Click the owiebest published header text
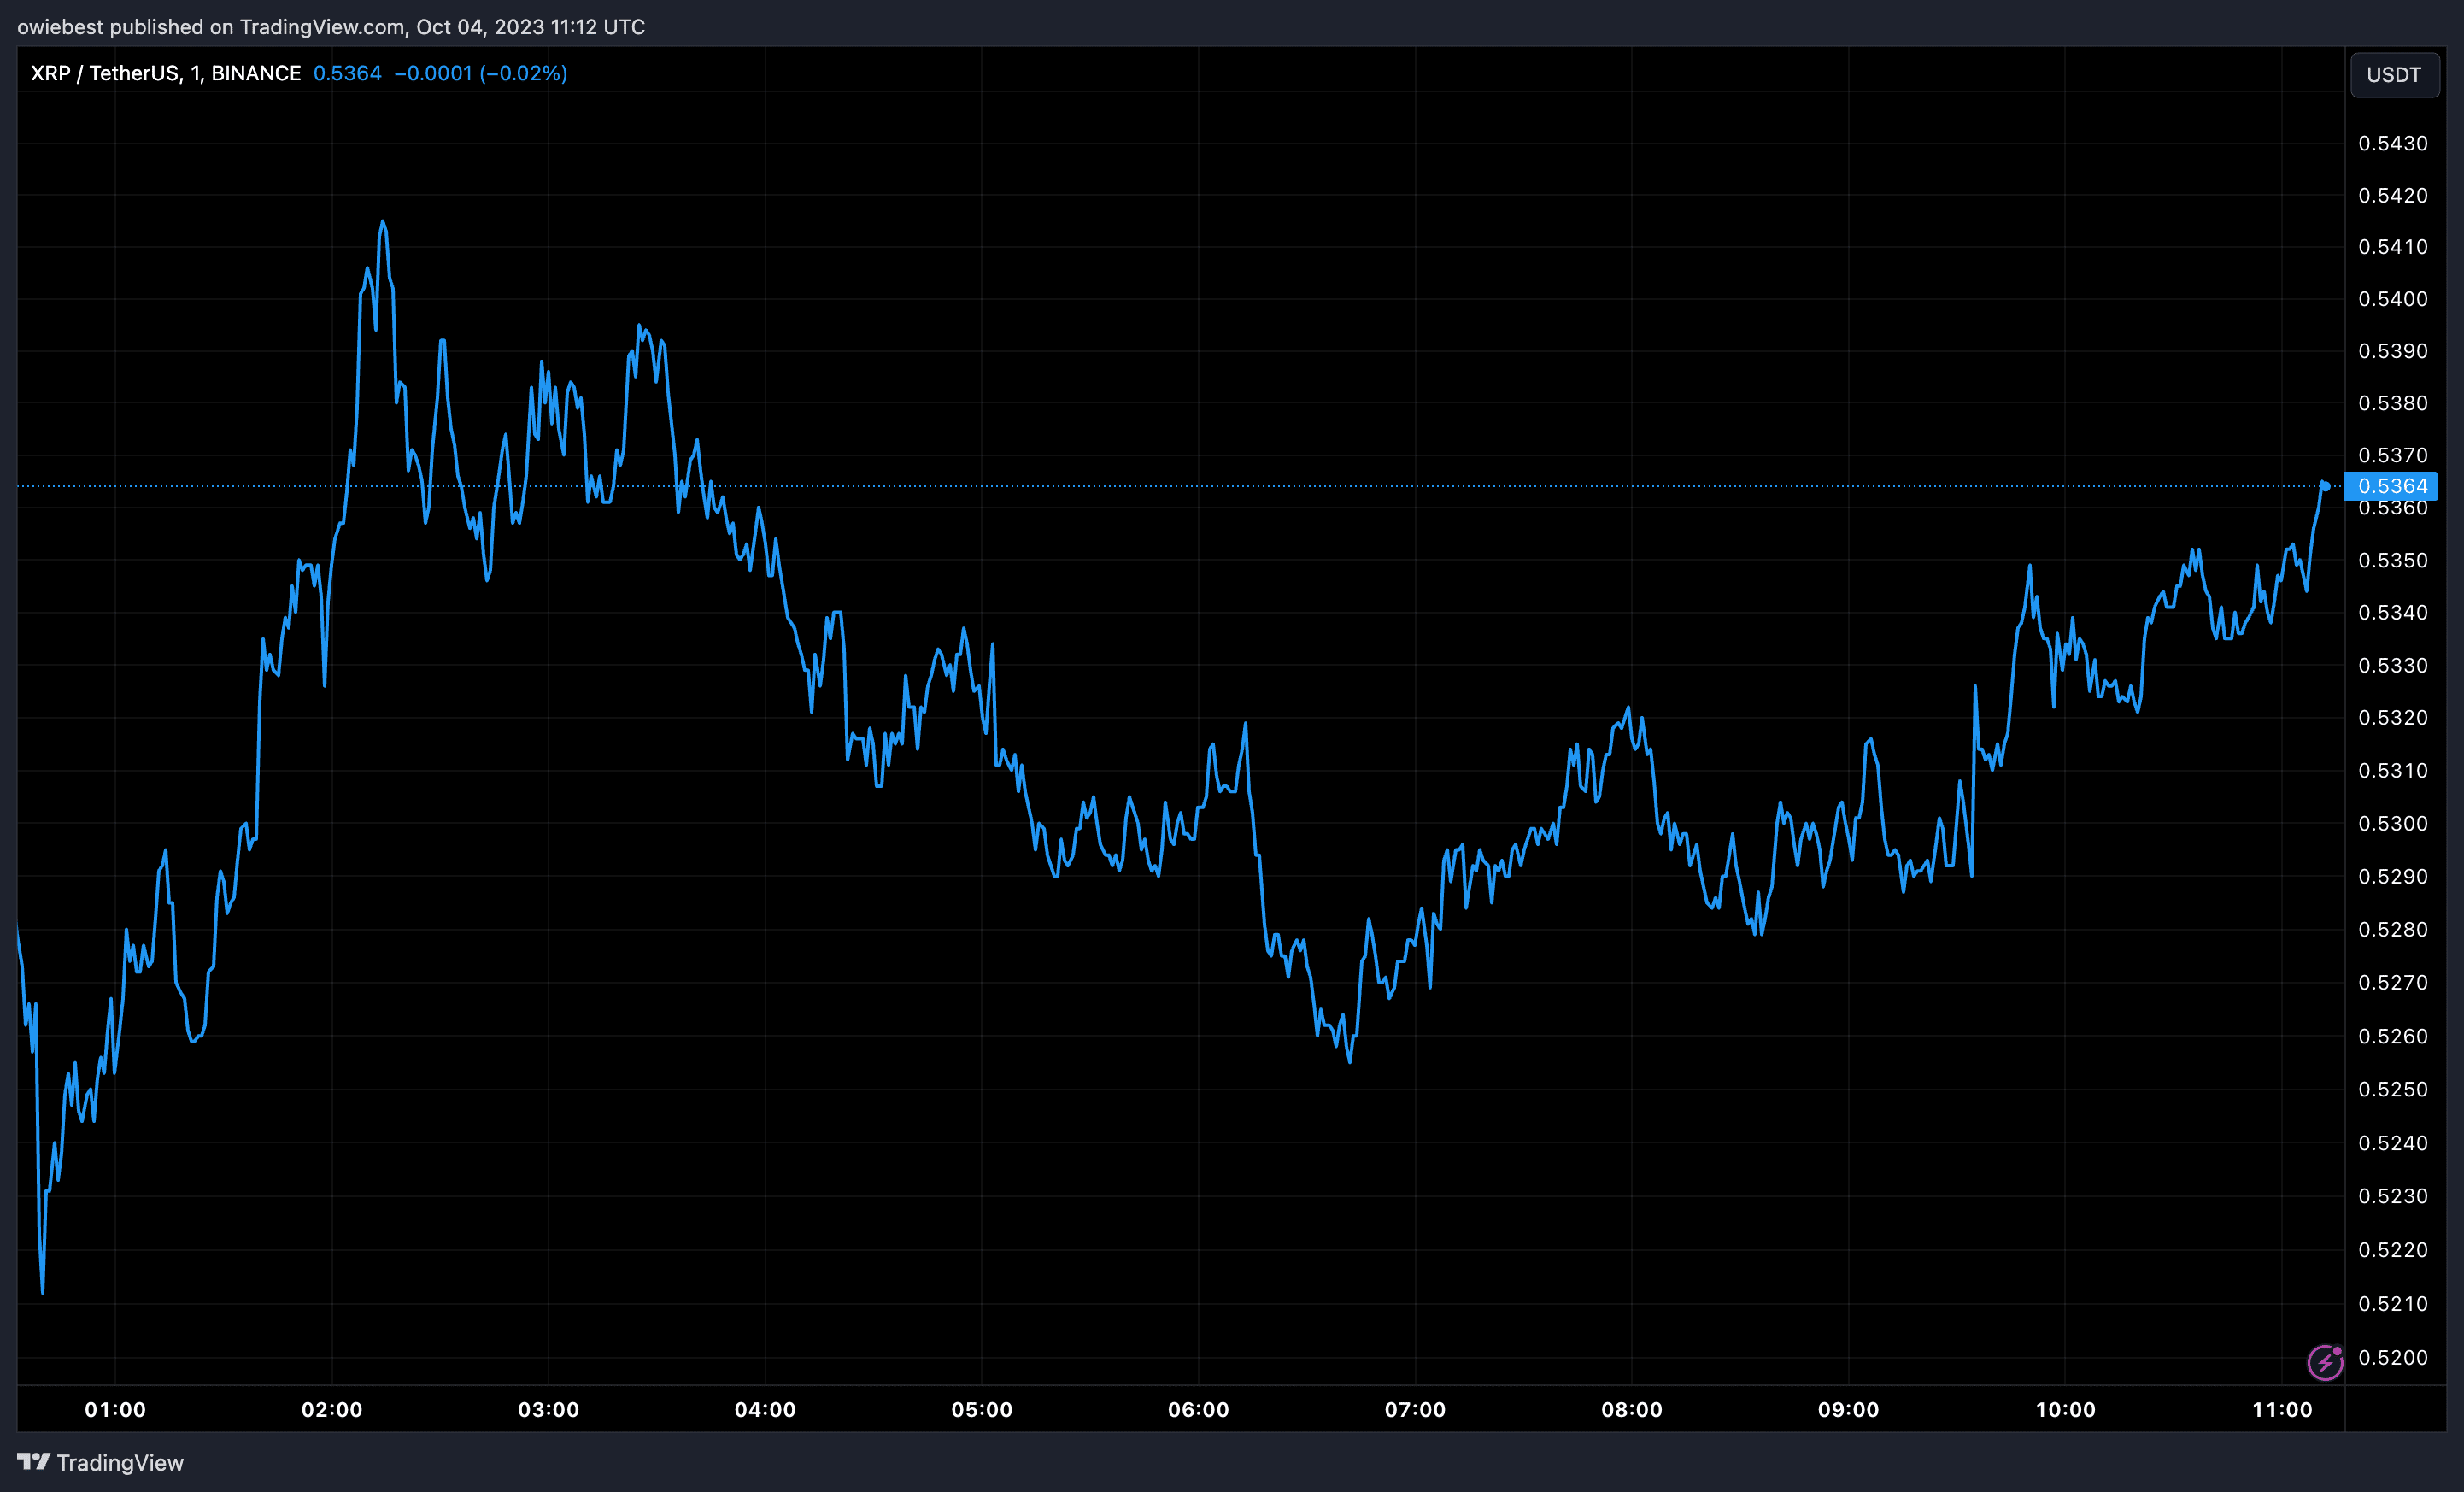The width and height of the screenshot is (2464, 1492). tap(330, 27)
